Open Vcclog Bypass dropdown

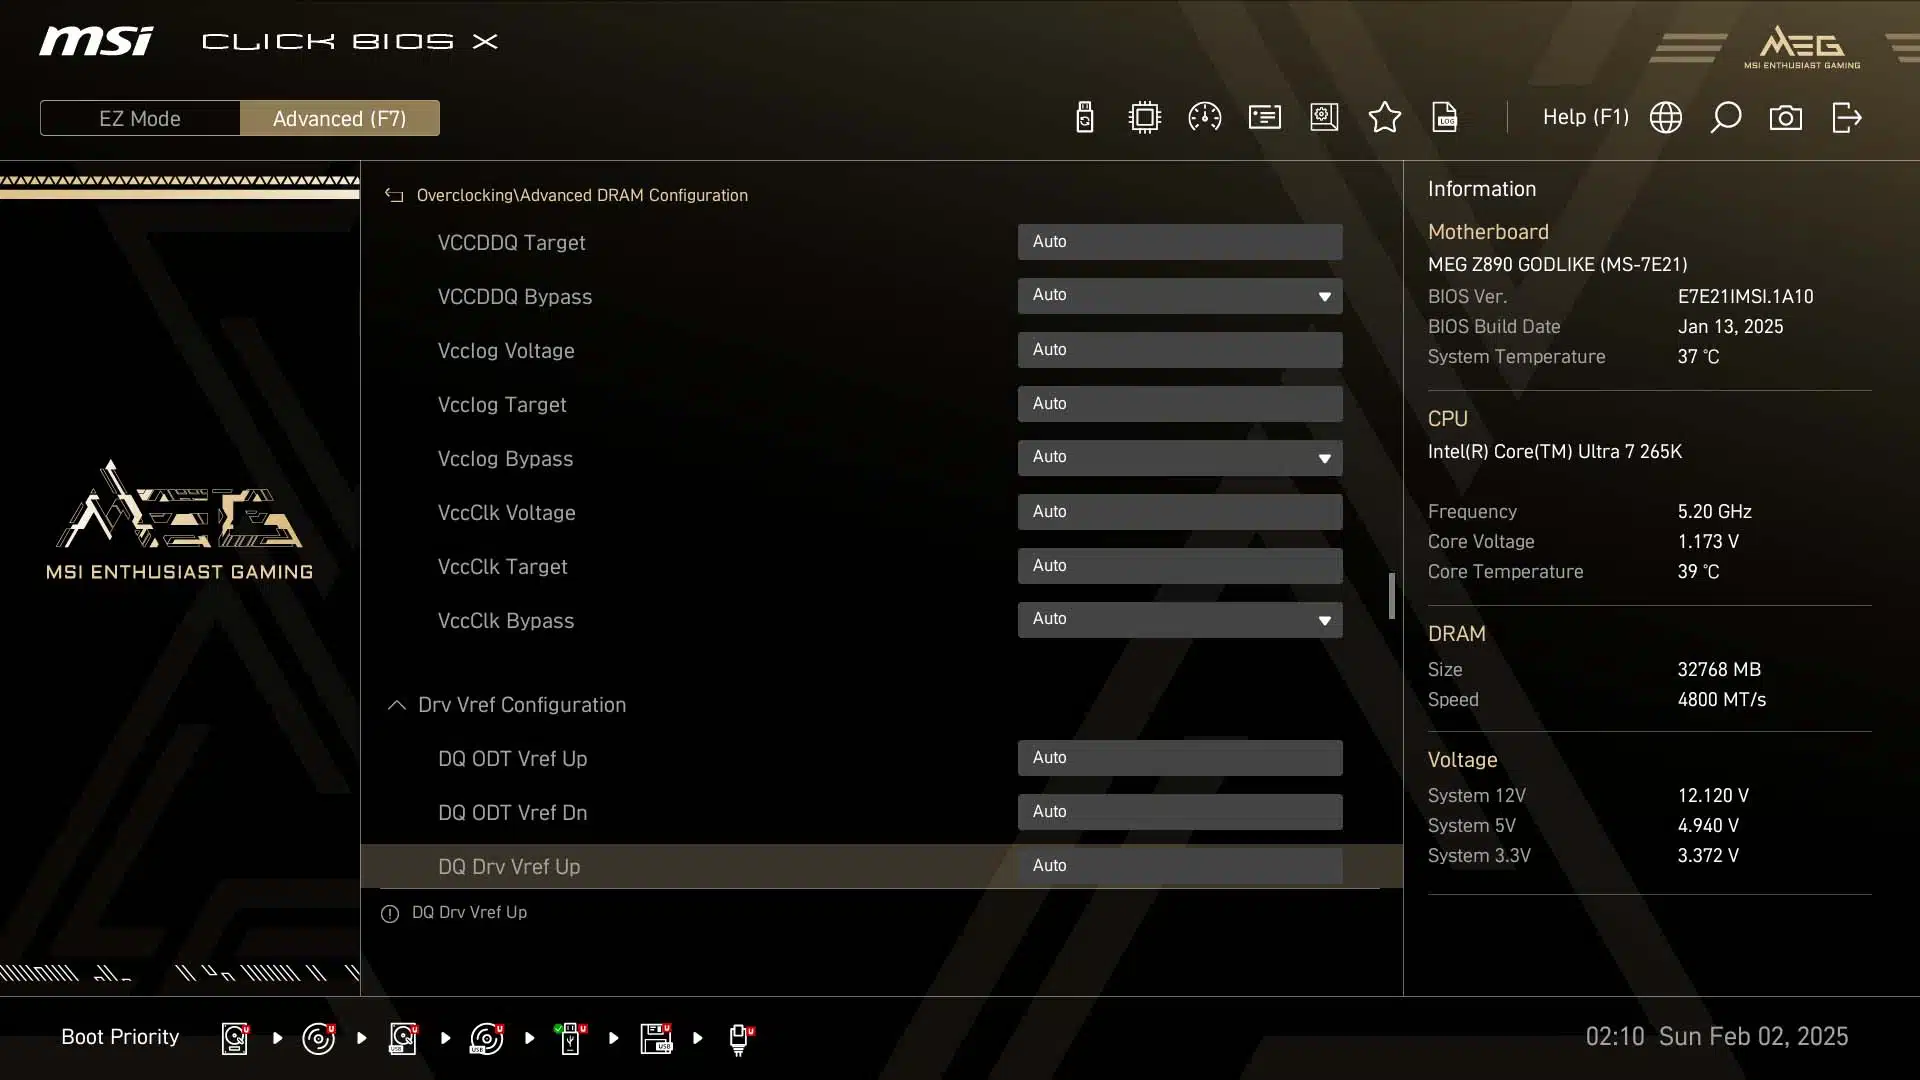[1180, 458]
